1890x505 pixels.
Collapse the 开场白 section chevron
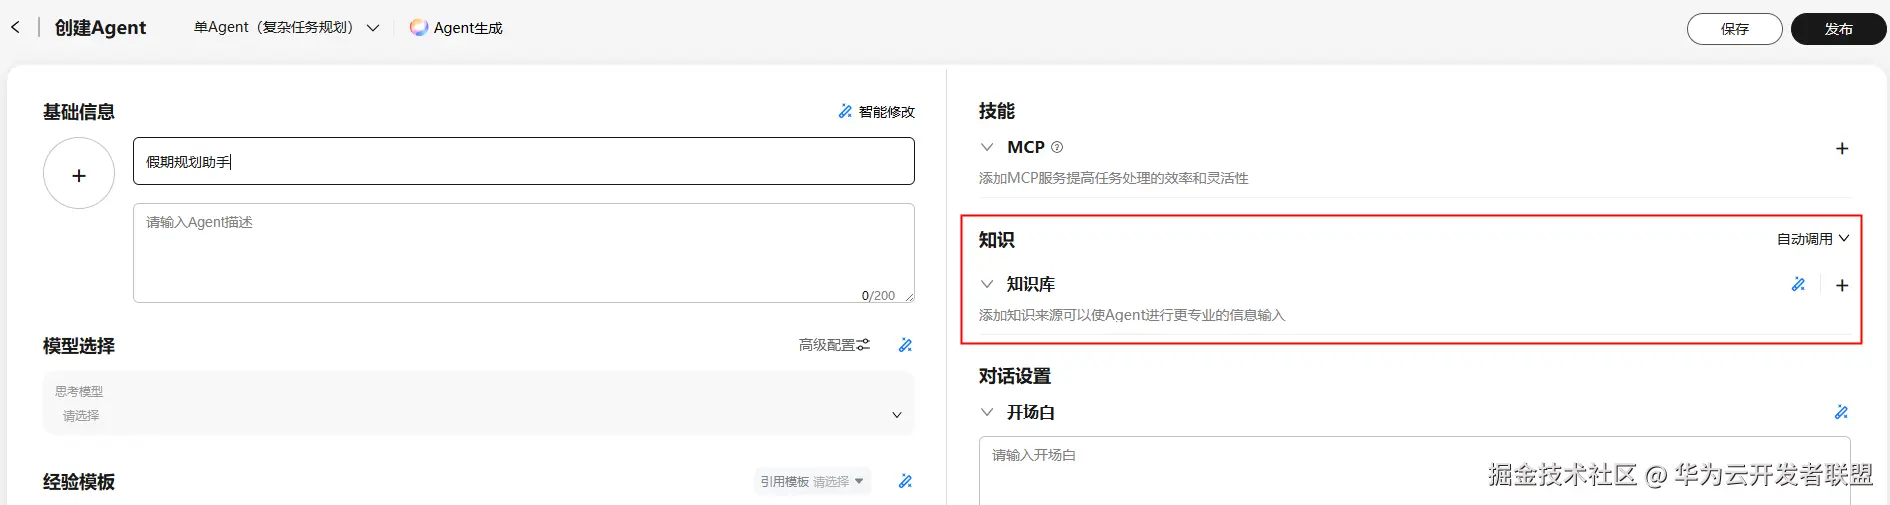987,412
